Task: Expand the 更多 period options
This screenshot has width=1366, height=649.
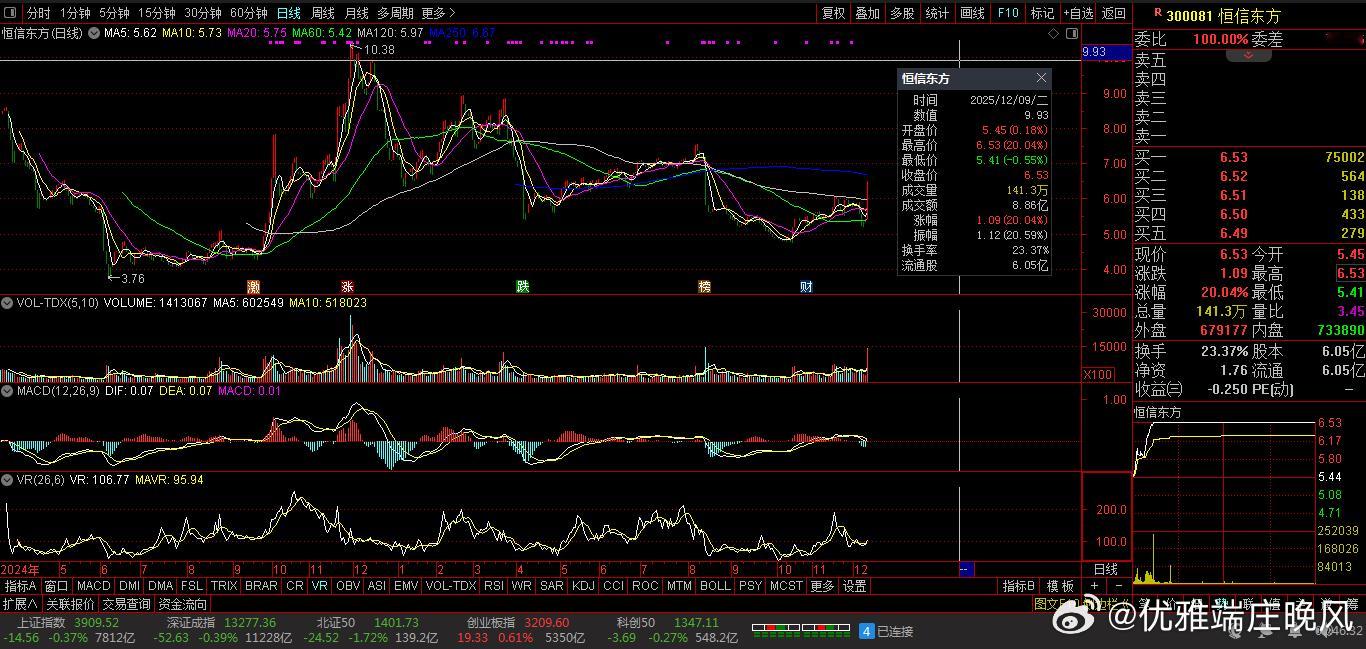Action: click(438, 13)
